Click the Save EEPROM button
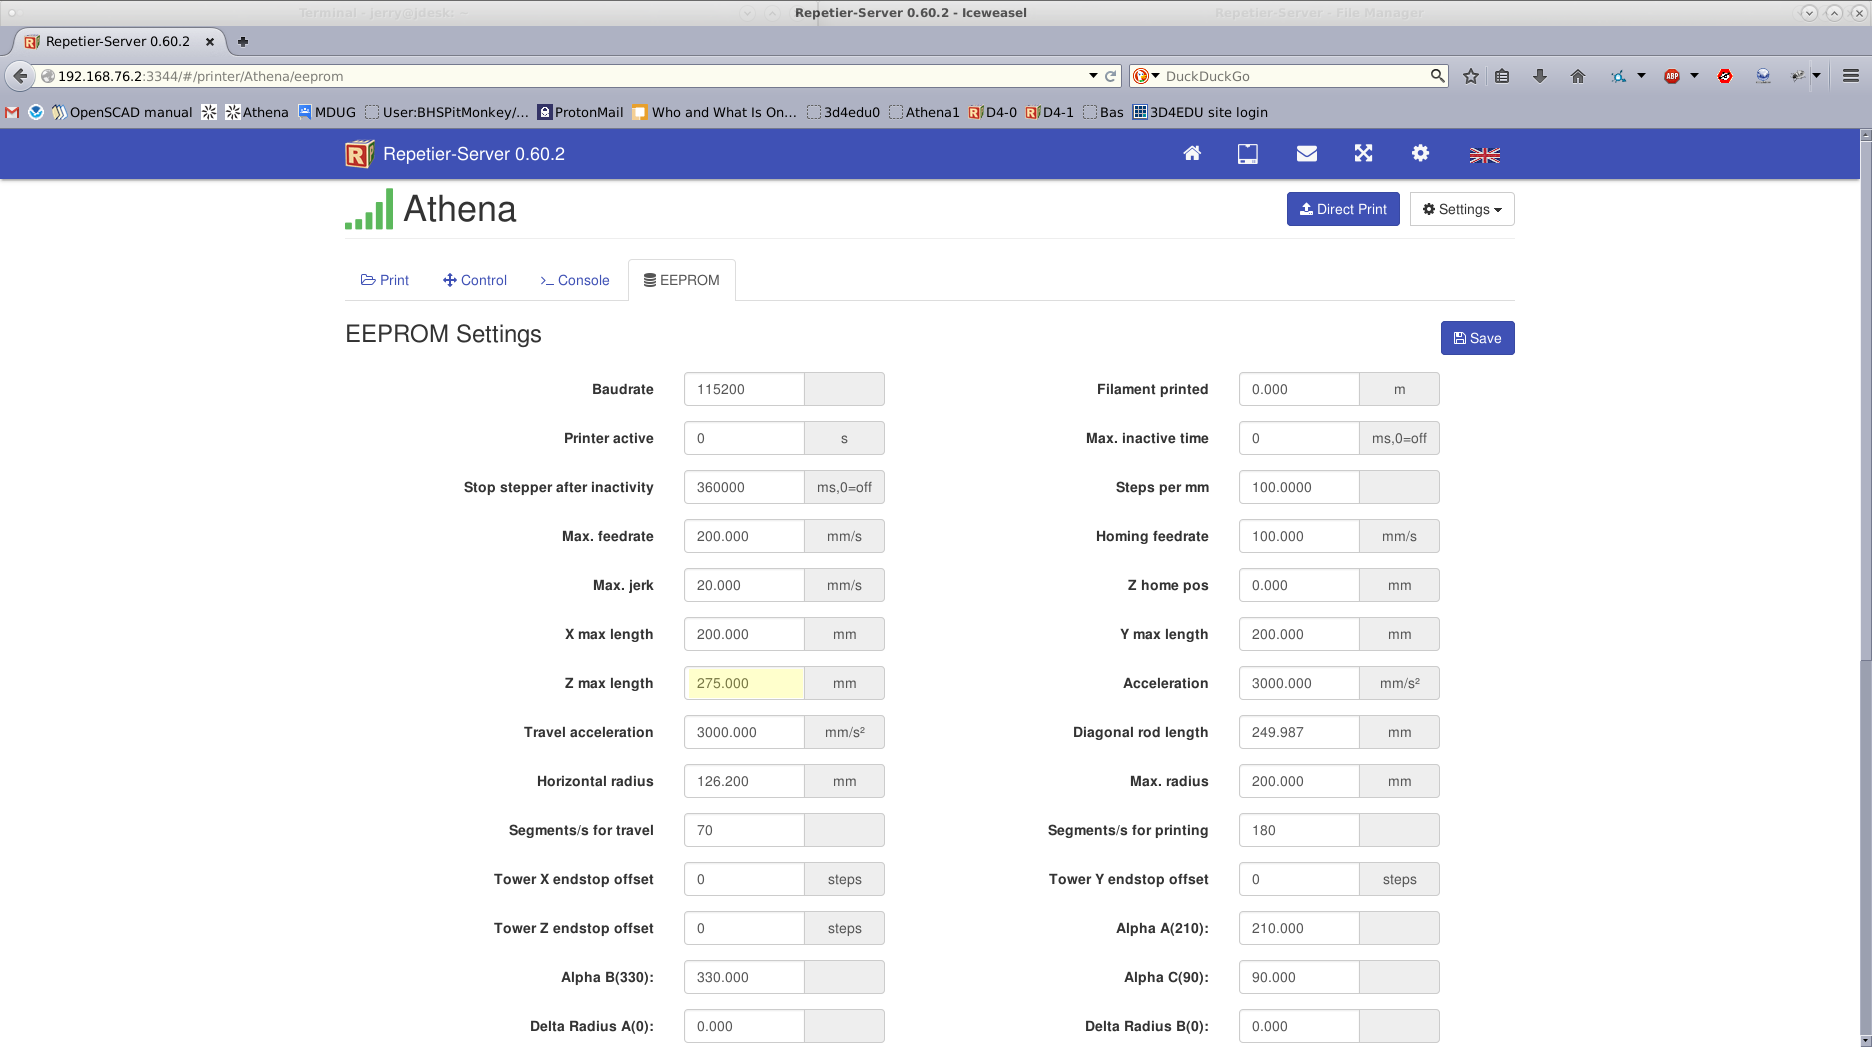The image size is (1872, 1047). pos(1477,338)
